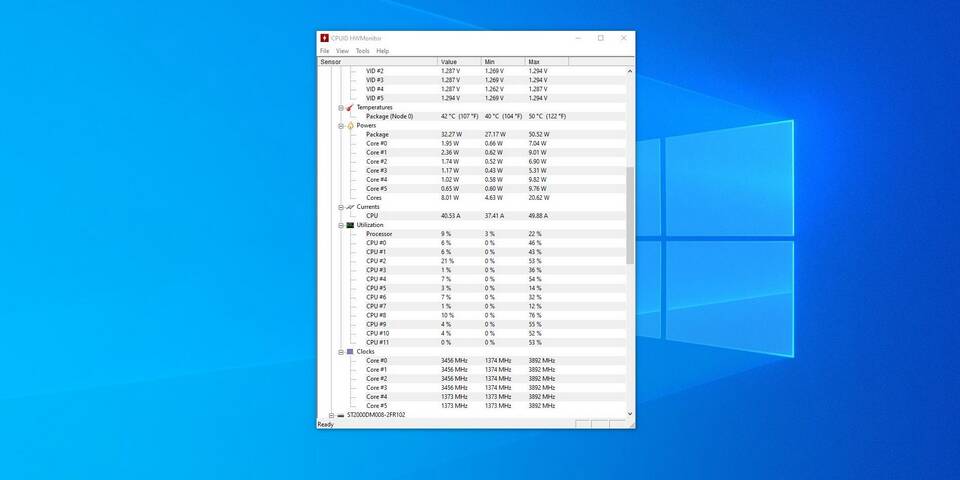Click the Temperatures thermometer icon
The height and width of the screenshot is (480, 960).
pyautogui.click(x=350, y=107)
